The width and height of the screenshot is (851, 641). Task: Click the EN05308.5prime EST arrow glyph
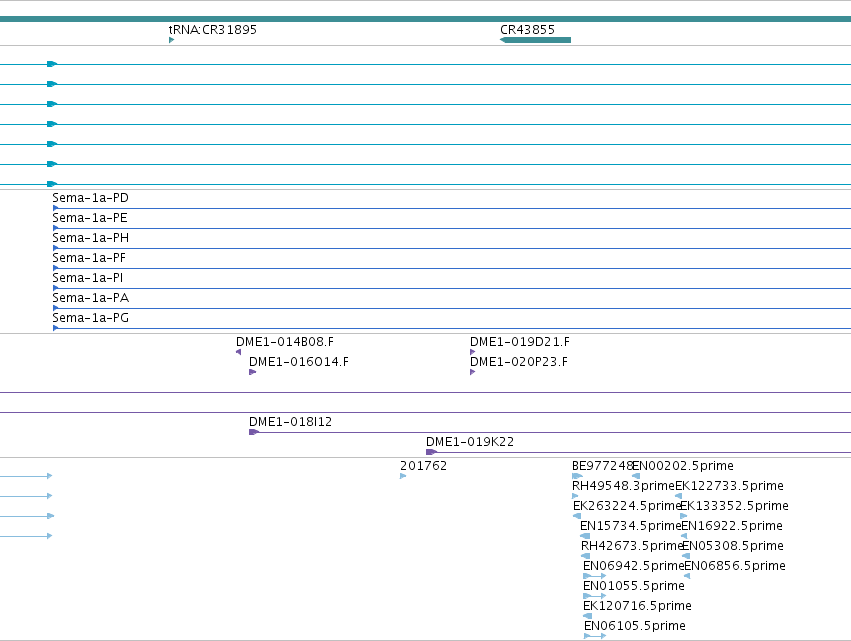tap(686, 556)
